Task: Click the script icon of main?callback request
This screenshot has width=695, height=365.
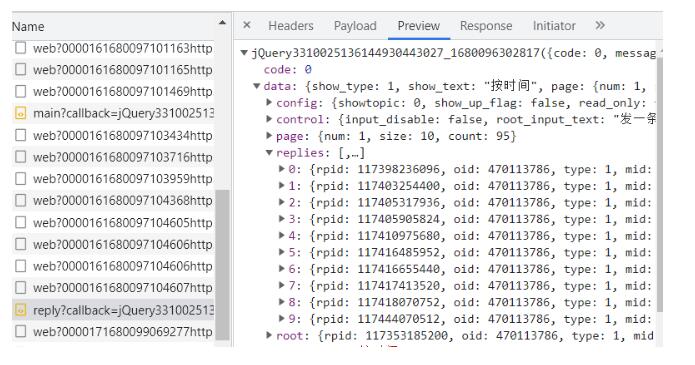Action: click(20, 114)
